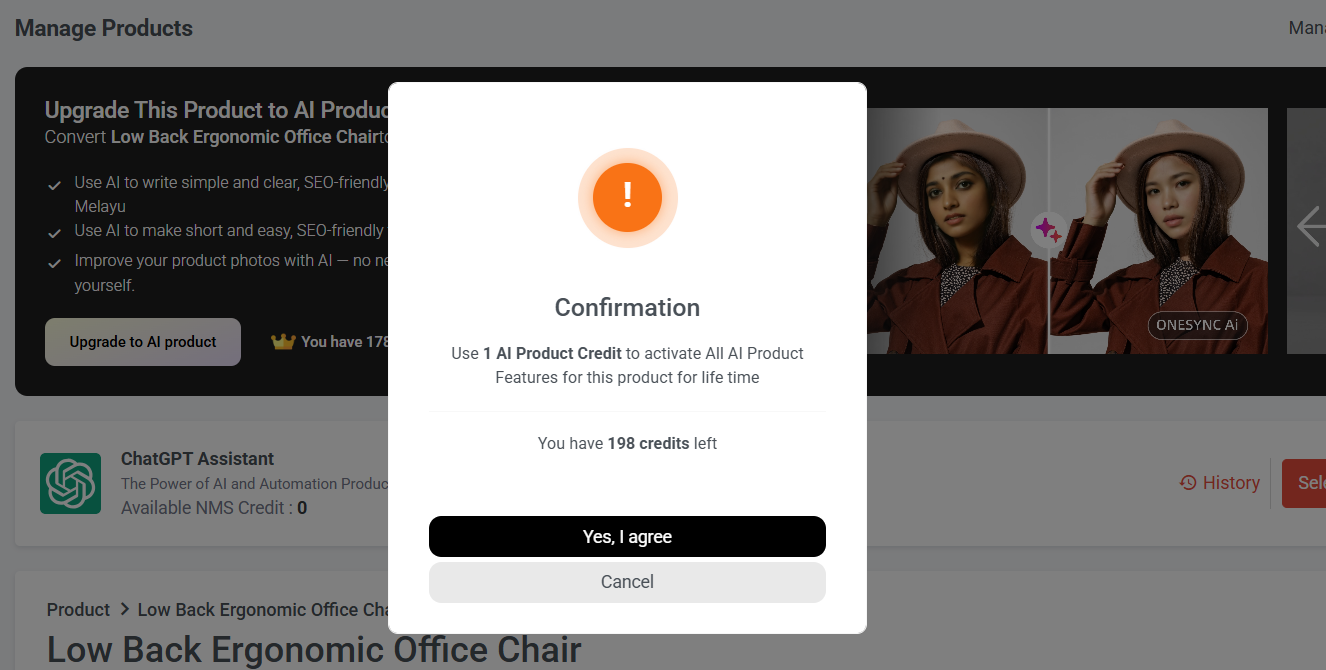Image resolution: width=1326 pixels, height=670 pixels.
Task: Click the green ChatGPT Assistant logo
Action: [x=70, y=483]
